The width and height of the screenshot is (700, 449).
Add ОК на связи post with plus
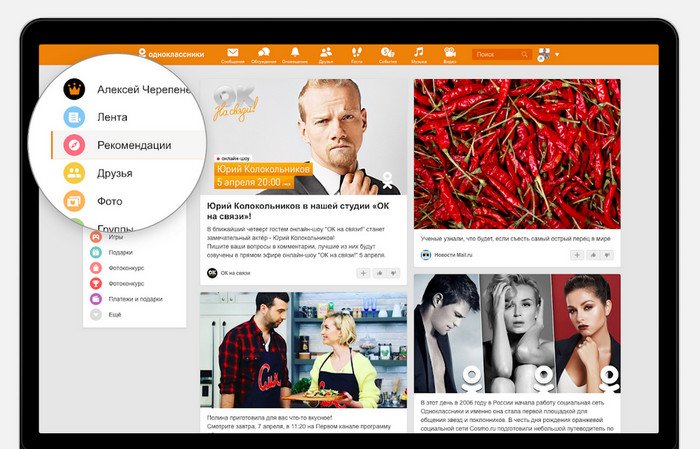click(363, 273)
